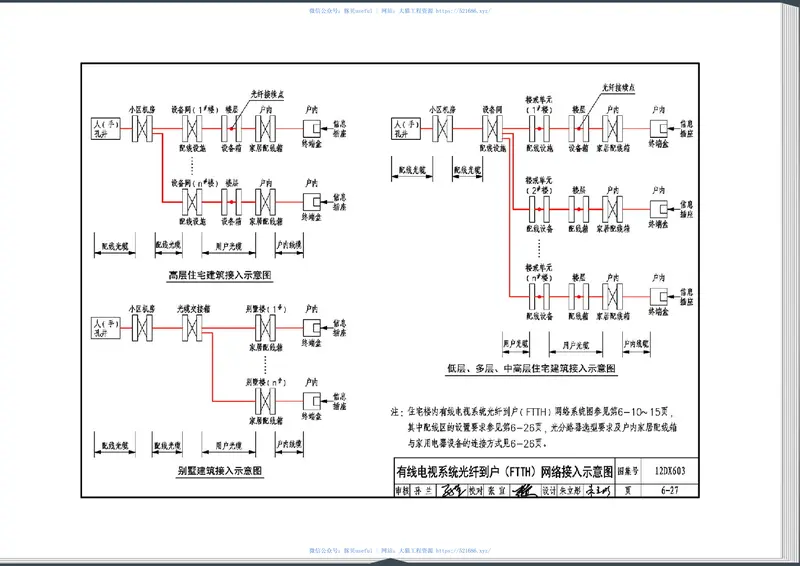
Task: Select the 别墅楼(1#) distribution box symbol
Action: (x=266, y=326)
